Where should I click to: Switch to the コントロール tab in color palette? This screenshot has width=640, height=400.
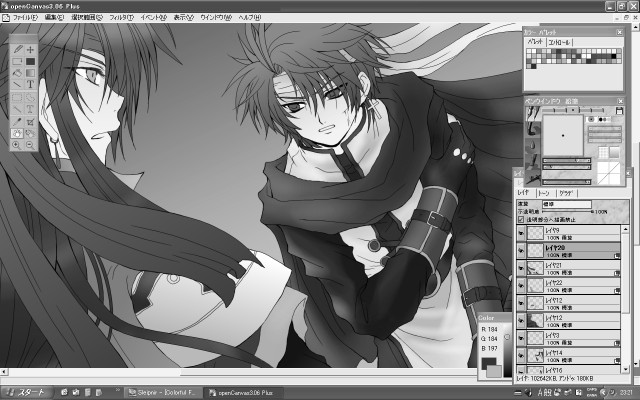coord(560,42)
